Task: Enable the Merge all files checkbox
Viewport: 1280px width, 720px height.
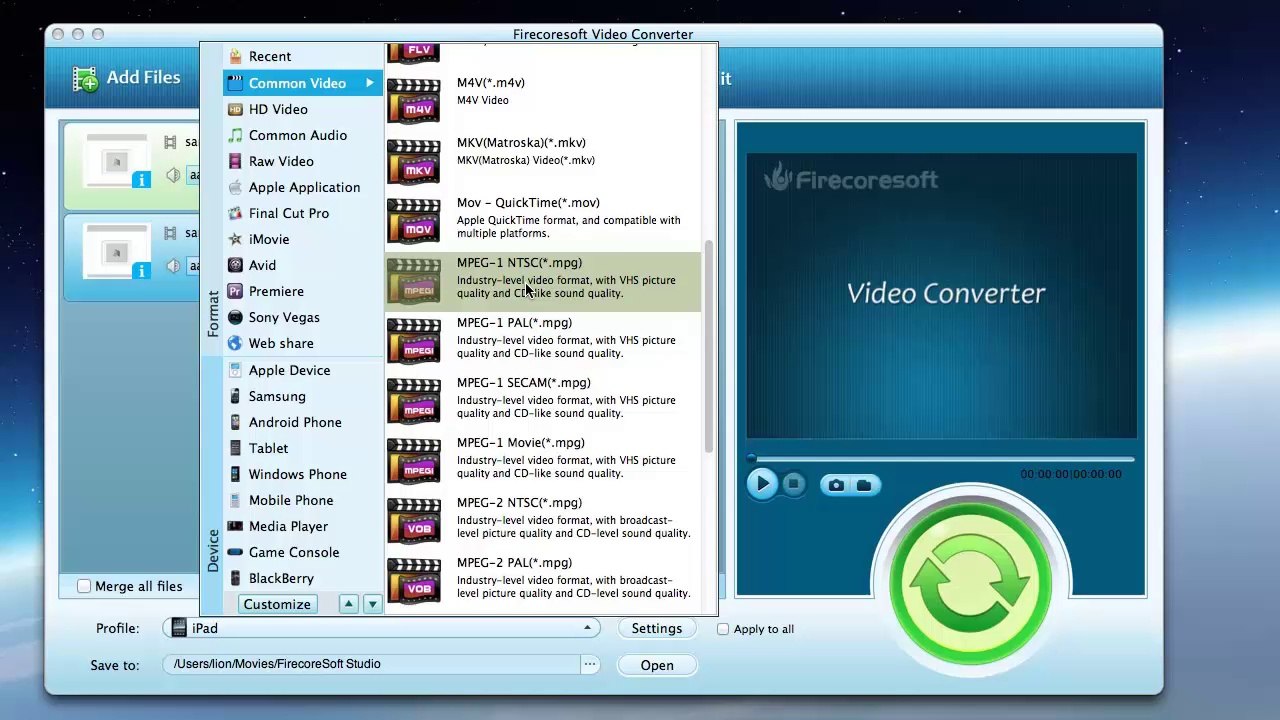Action: click(84, 586)
